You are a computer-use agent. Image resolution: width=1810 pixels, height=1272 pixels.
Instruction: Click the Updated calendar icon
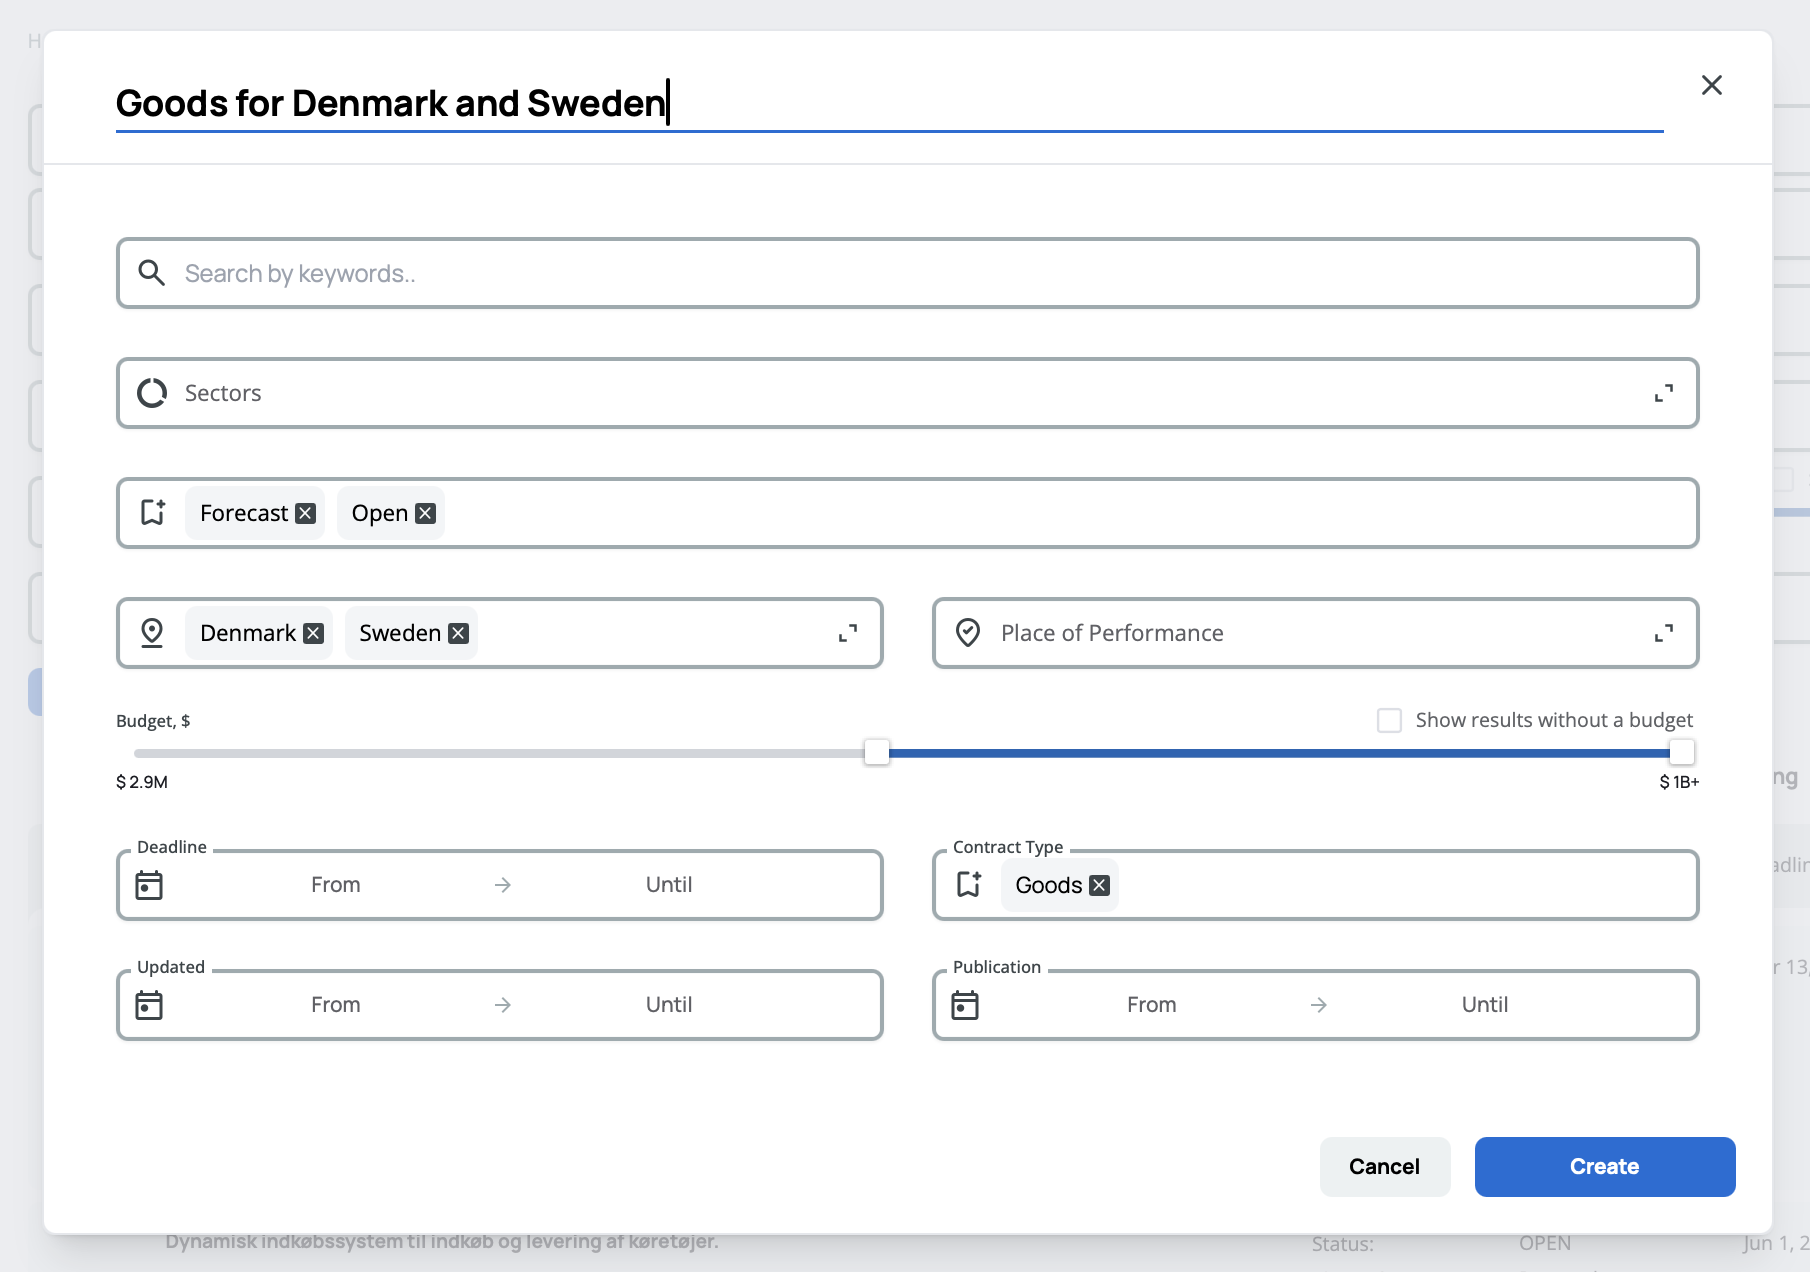[149, 1005]
